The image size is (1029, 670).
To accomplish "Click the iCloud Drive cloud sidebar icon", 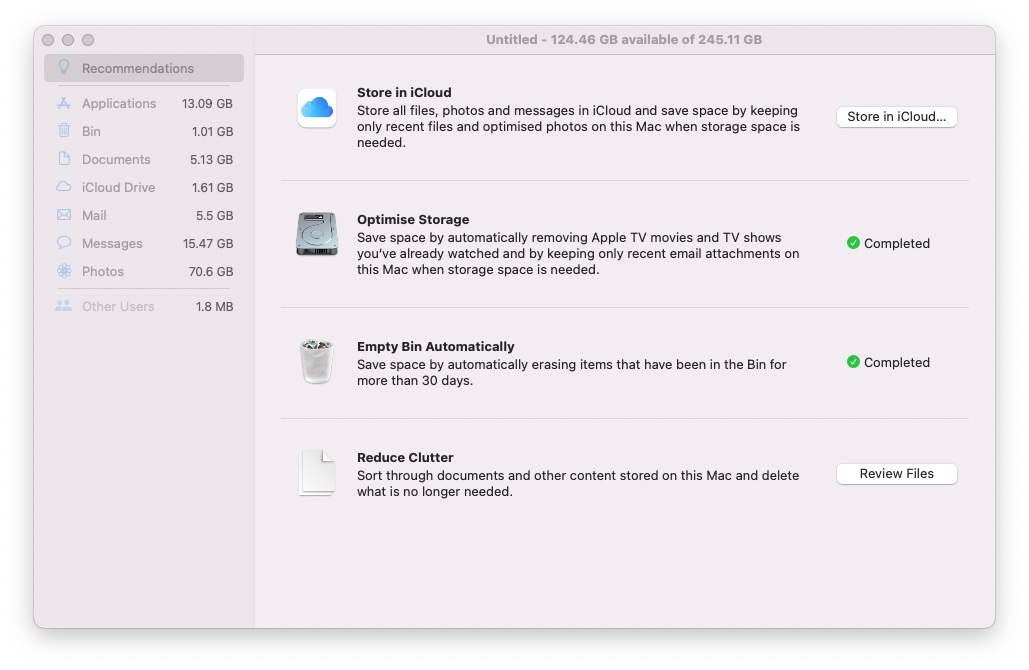I will [64, 187].
